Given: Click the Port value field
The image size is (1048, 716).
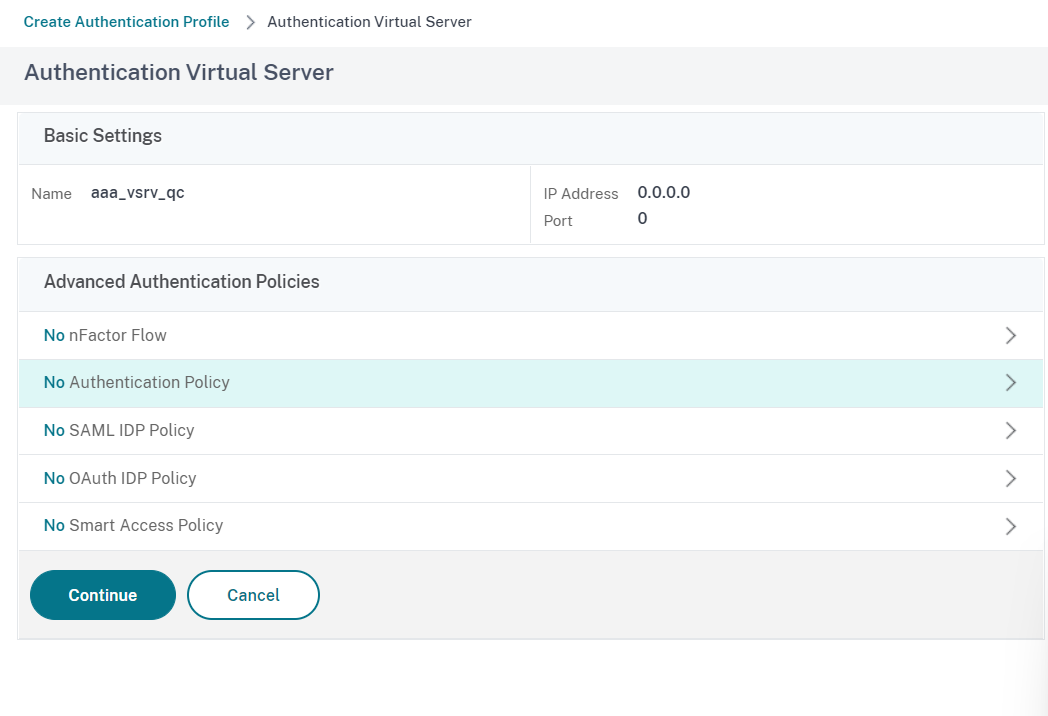Looking at the screenshot, I should pyautogui.click(x=641, y=218).
